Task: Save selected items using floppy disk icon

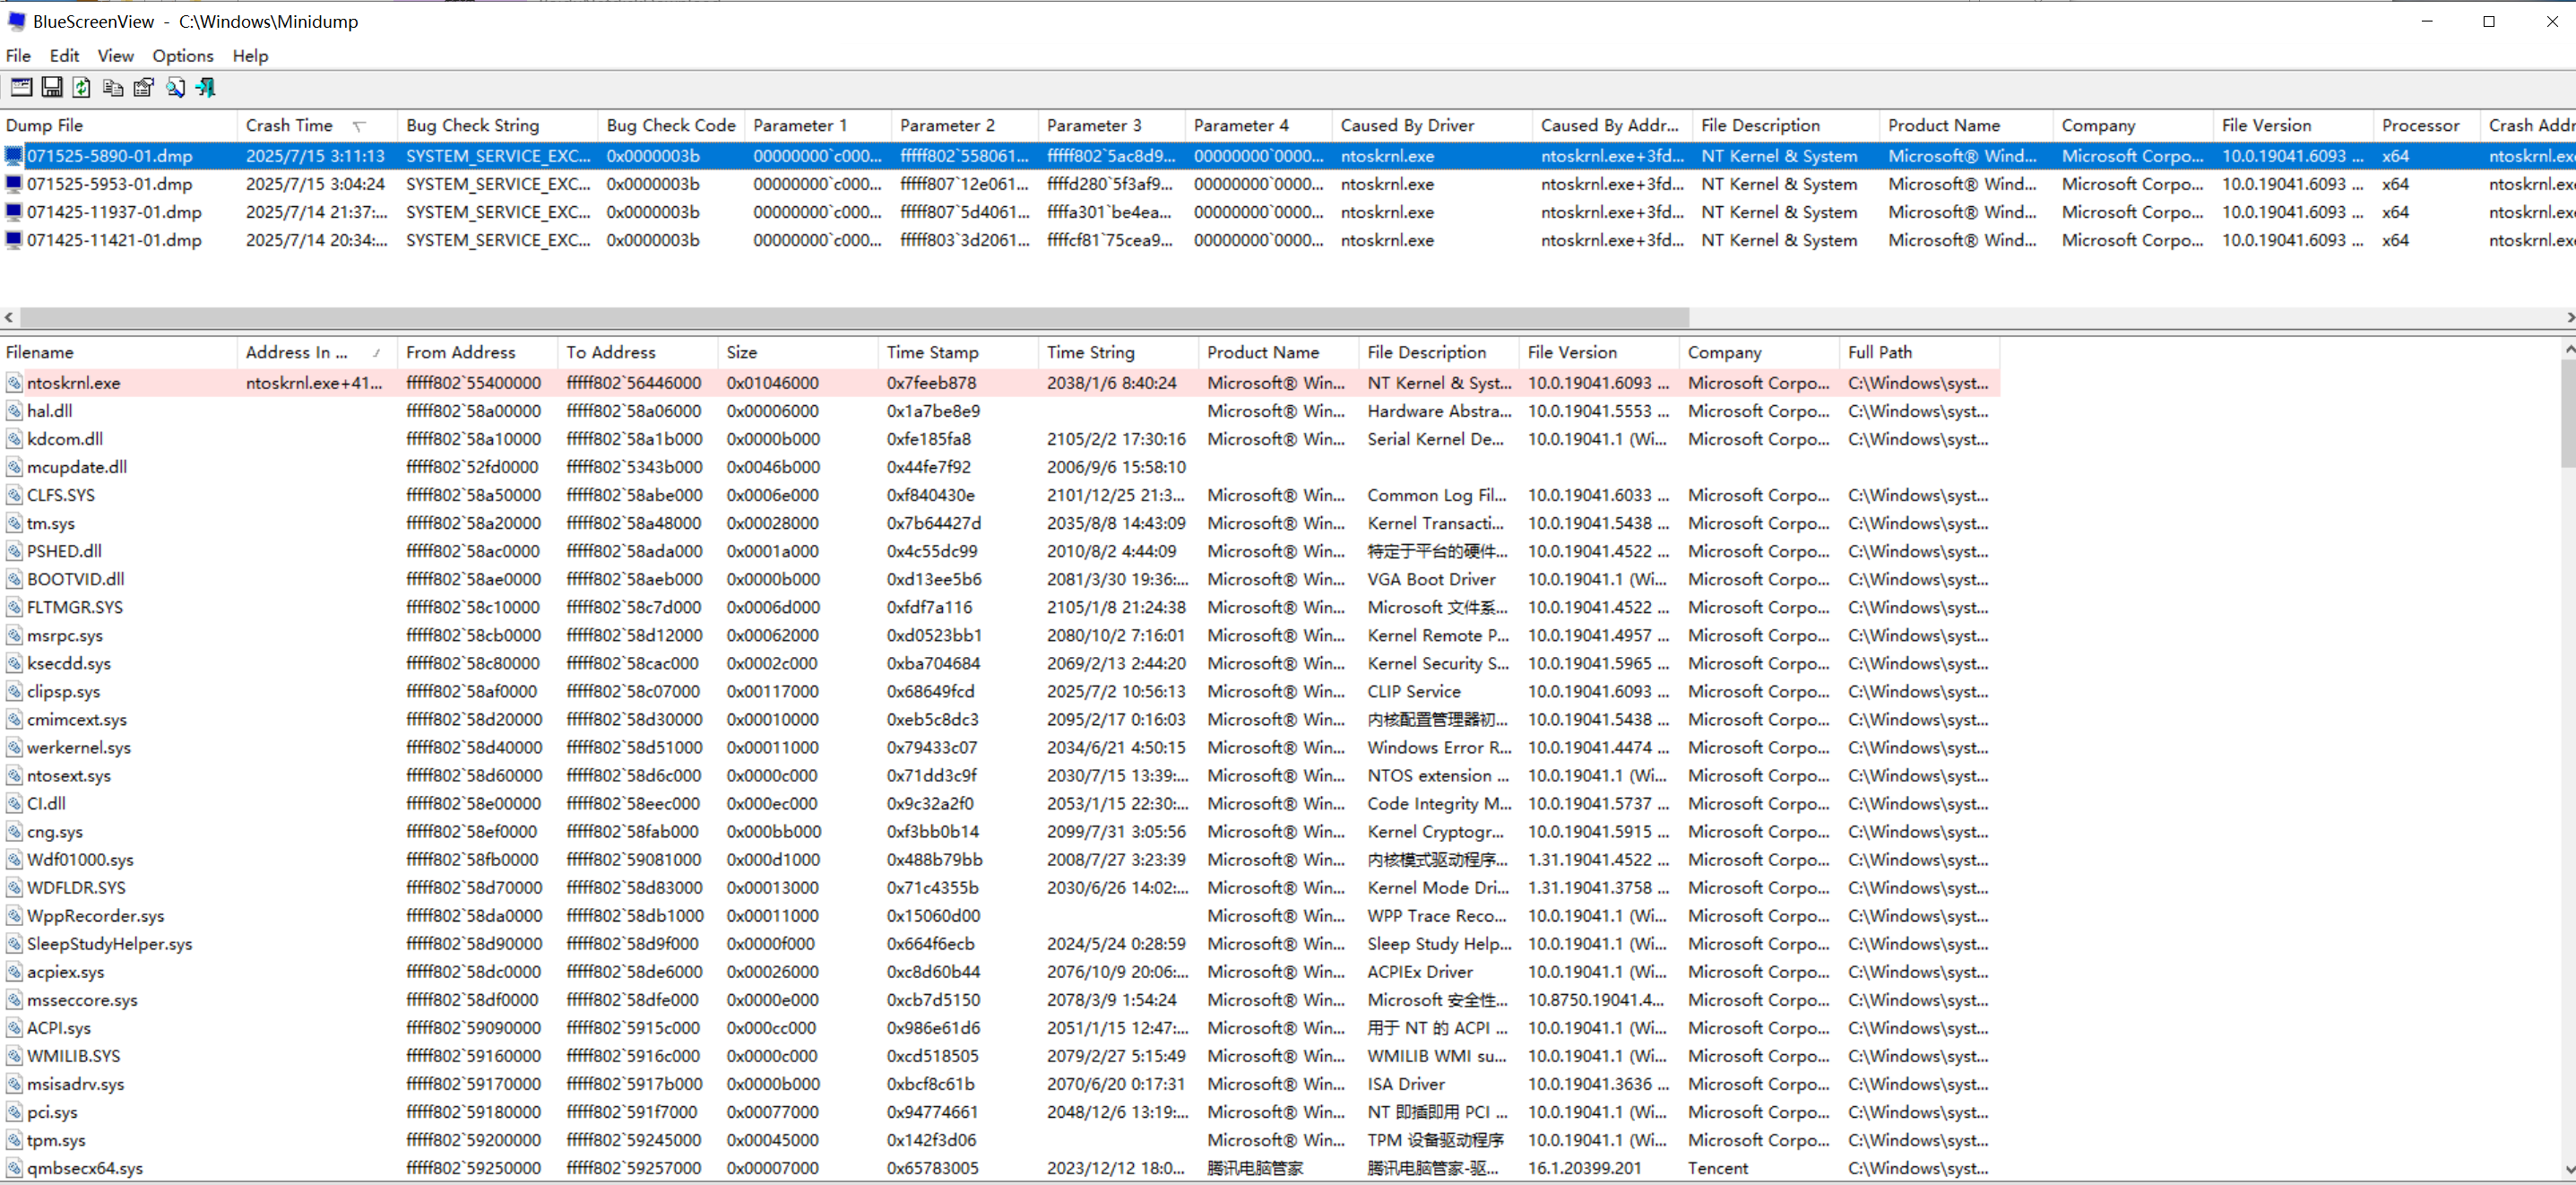Action: click(x=52, y=87)
